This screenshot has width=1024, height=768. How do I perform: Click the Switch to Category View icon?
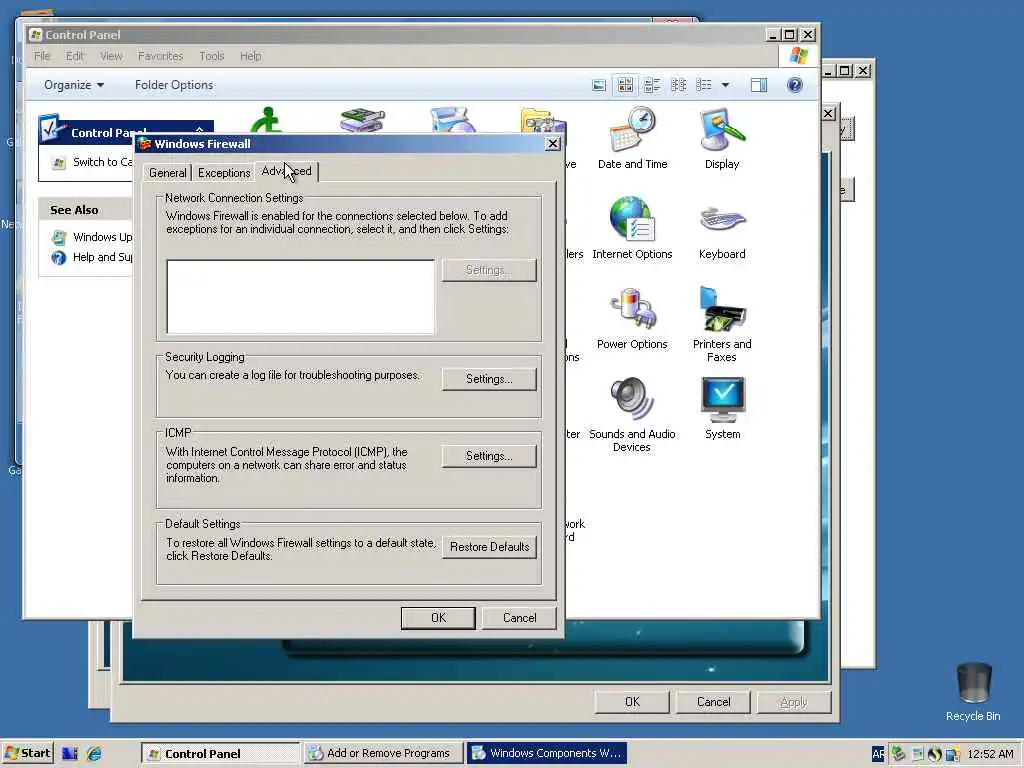[x=59, y=163]
